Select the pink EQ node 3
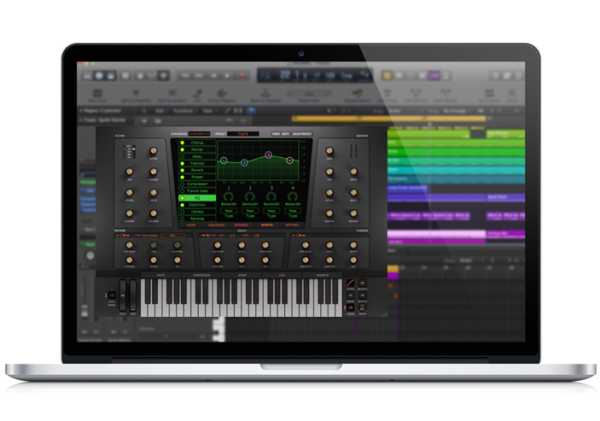The width and height of the screenshot is (600, 421). point(268,155)
